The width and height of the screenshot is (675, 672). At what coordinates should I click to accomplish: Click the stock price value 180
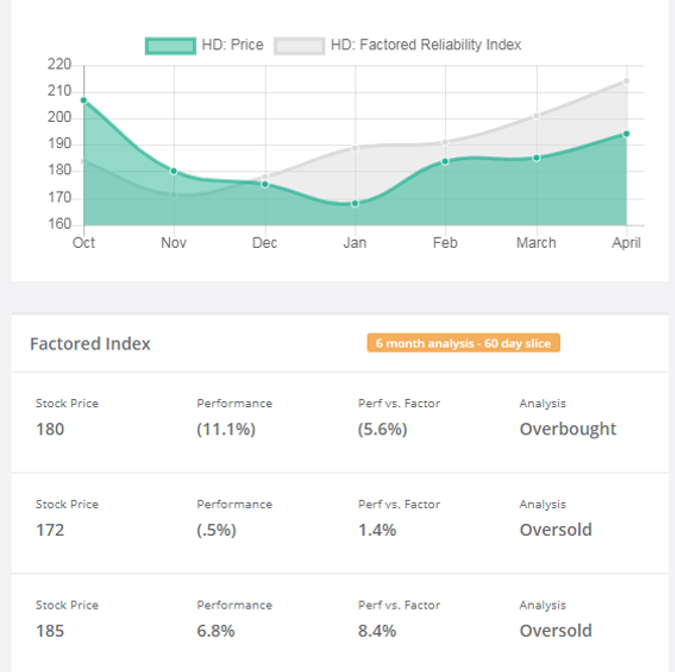(x=50, y=429)
